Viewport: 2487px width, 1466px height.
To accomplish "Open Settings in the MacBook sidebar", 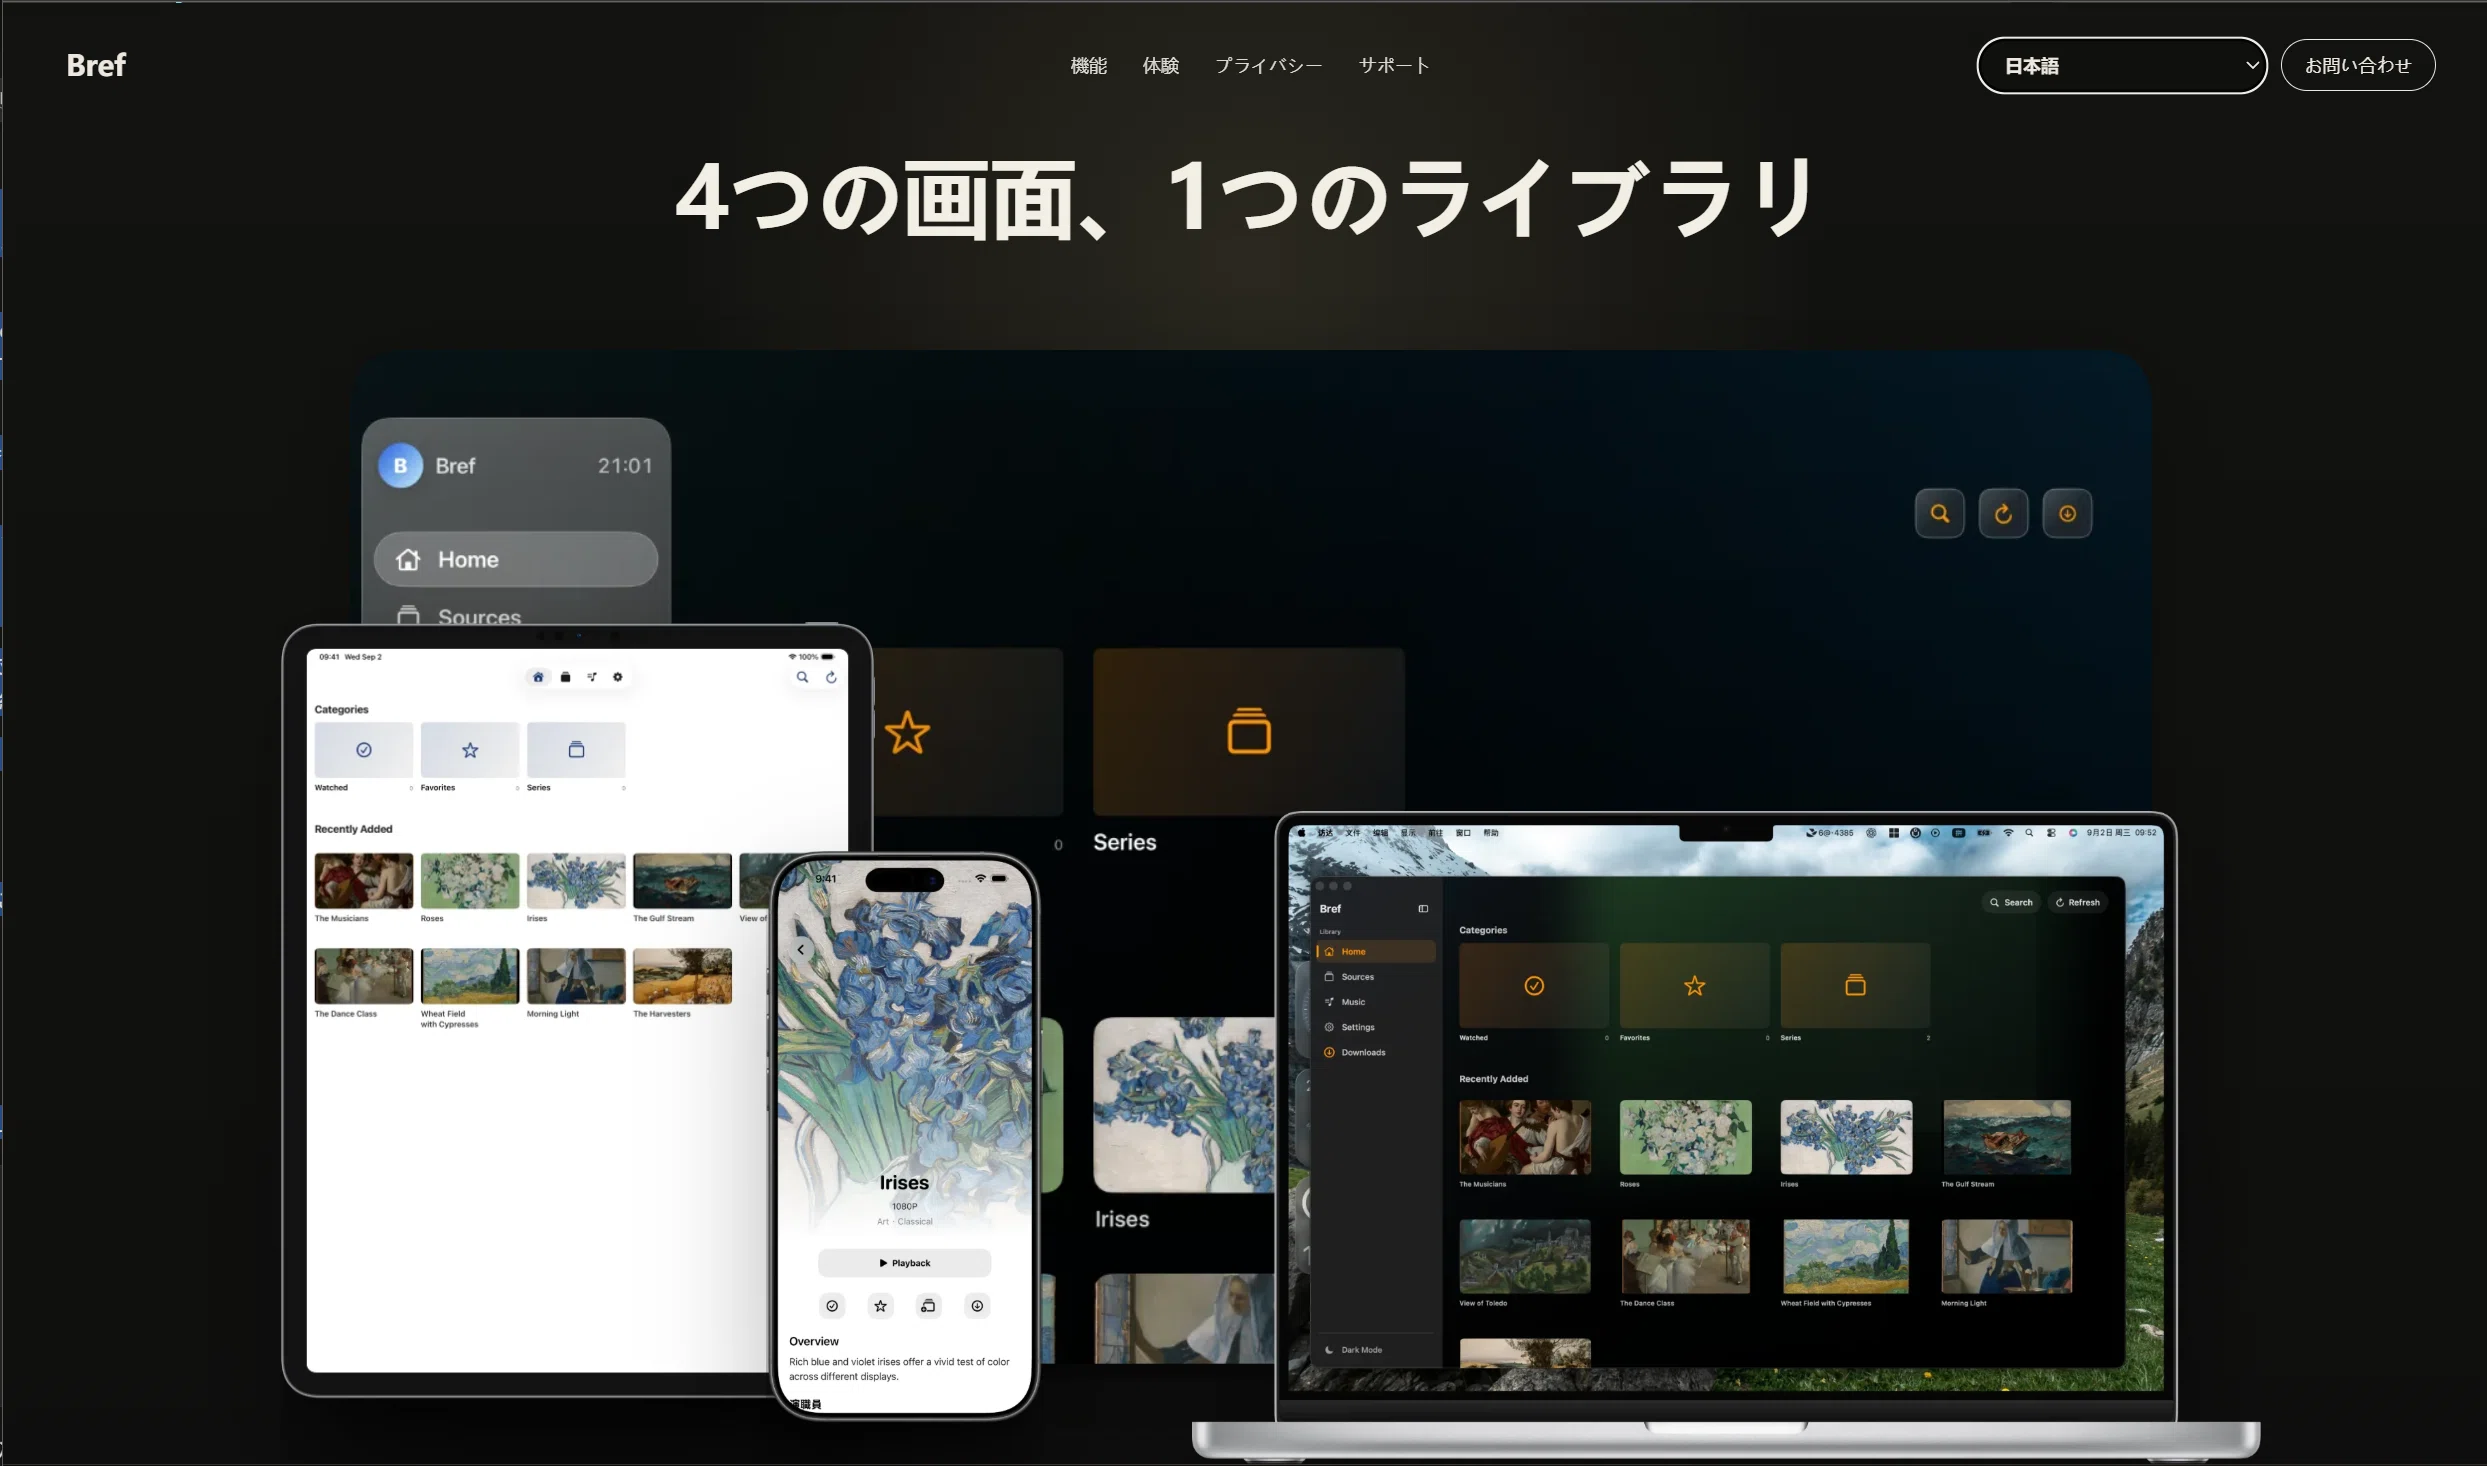I will [1376, 1027].
